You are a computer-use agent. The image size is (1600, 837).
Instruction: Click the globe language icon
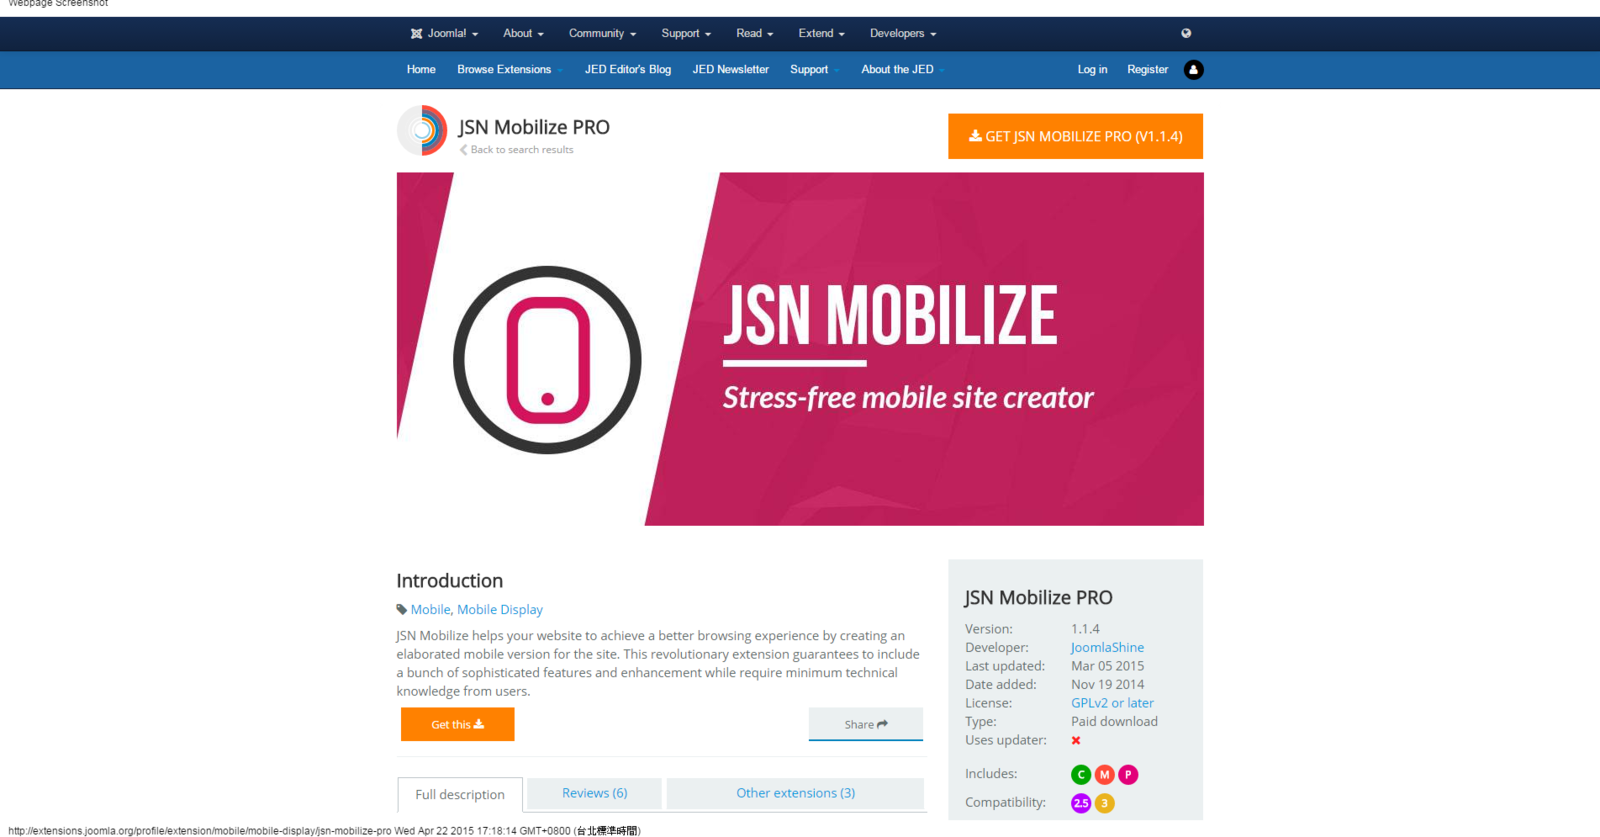pos(1186,33)
